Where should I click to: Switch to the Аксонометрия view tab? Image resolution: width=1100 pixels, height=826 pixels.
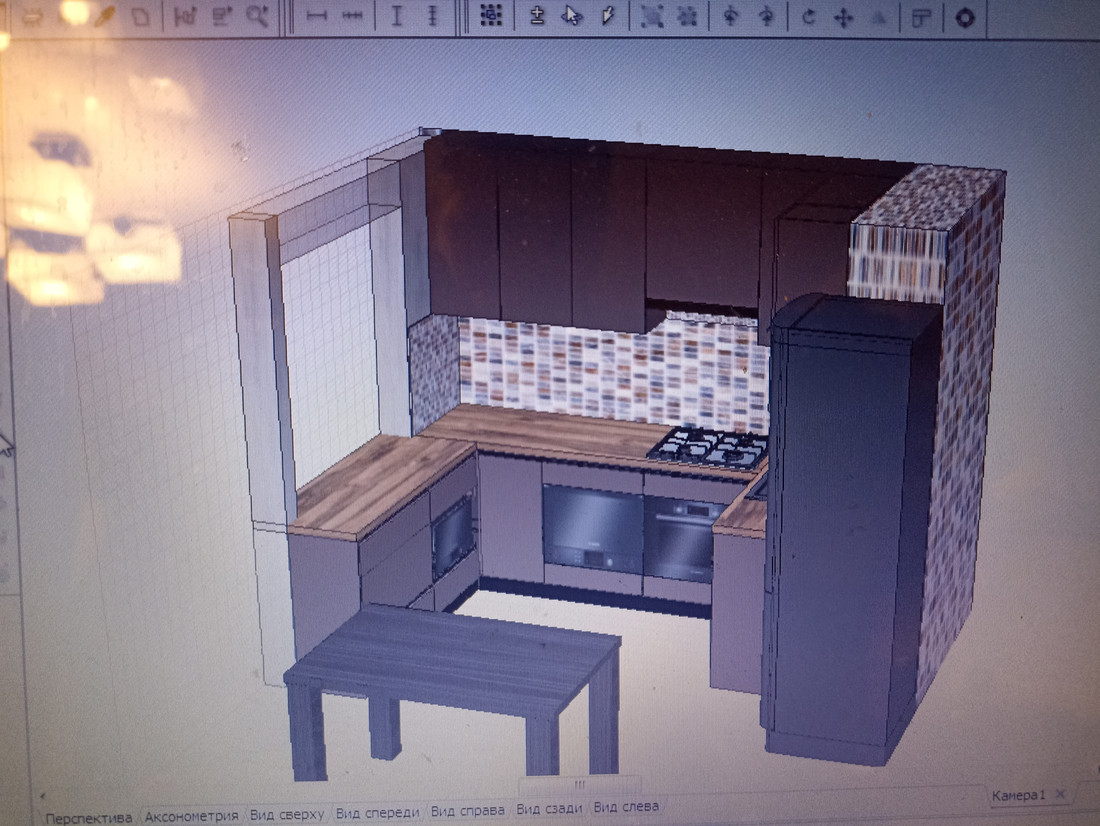[192, 816]
